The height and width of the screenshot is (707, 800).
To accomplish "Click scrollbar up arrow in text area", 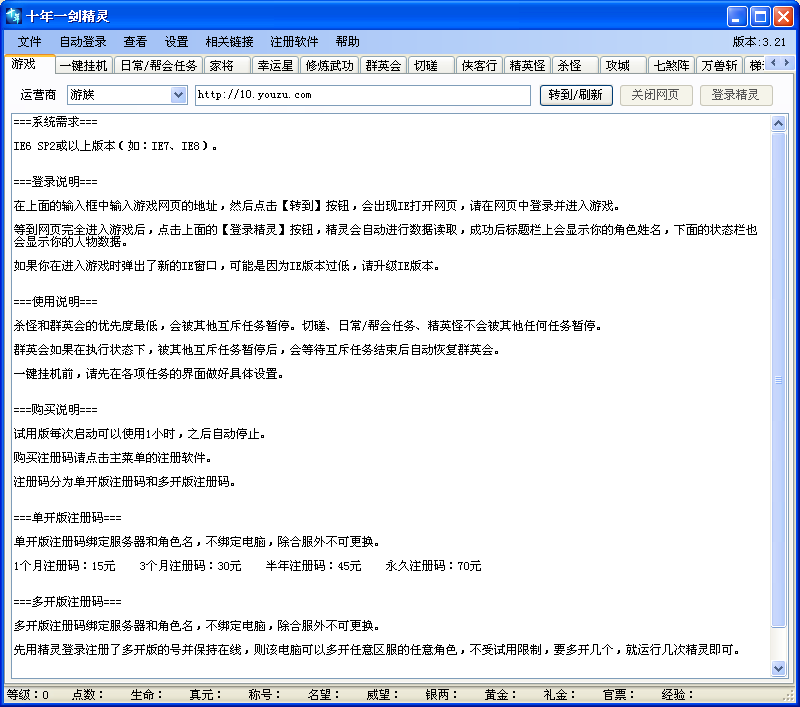I will pos(779,123).
